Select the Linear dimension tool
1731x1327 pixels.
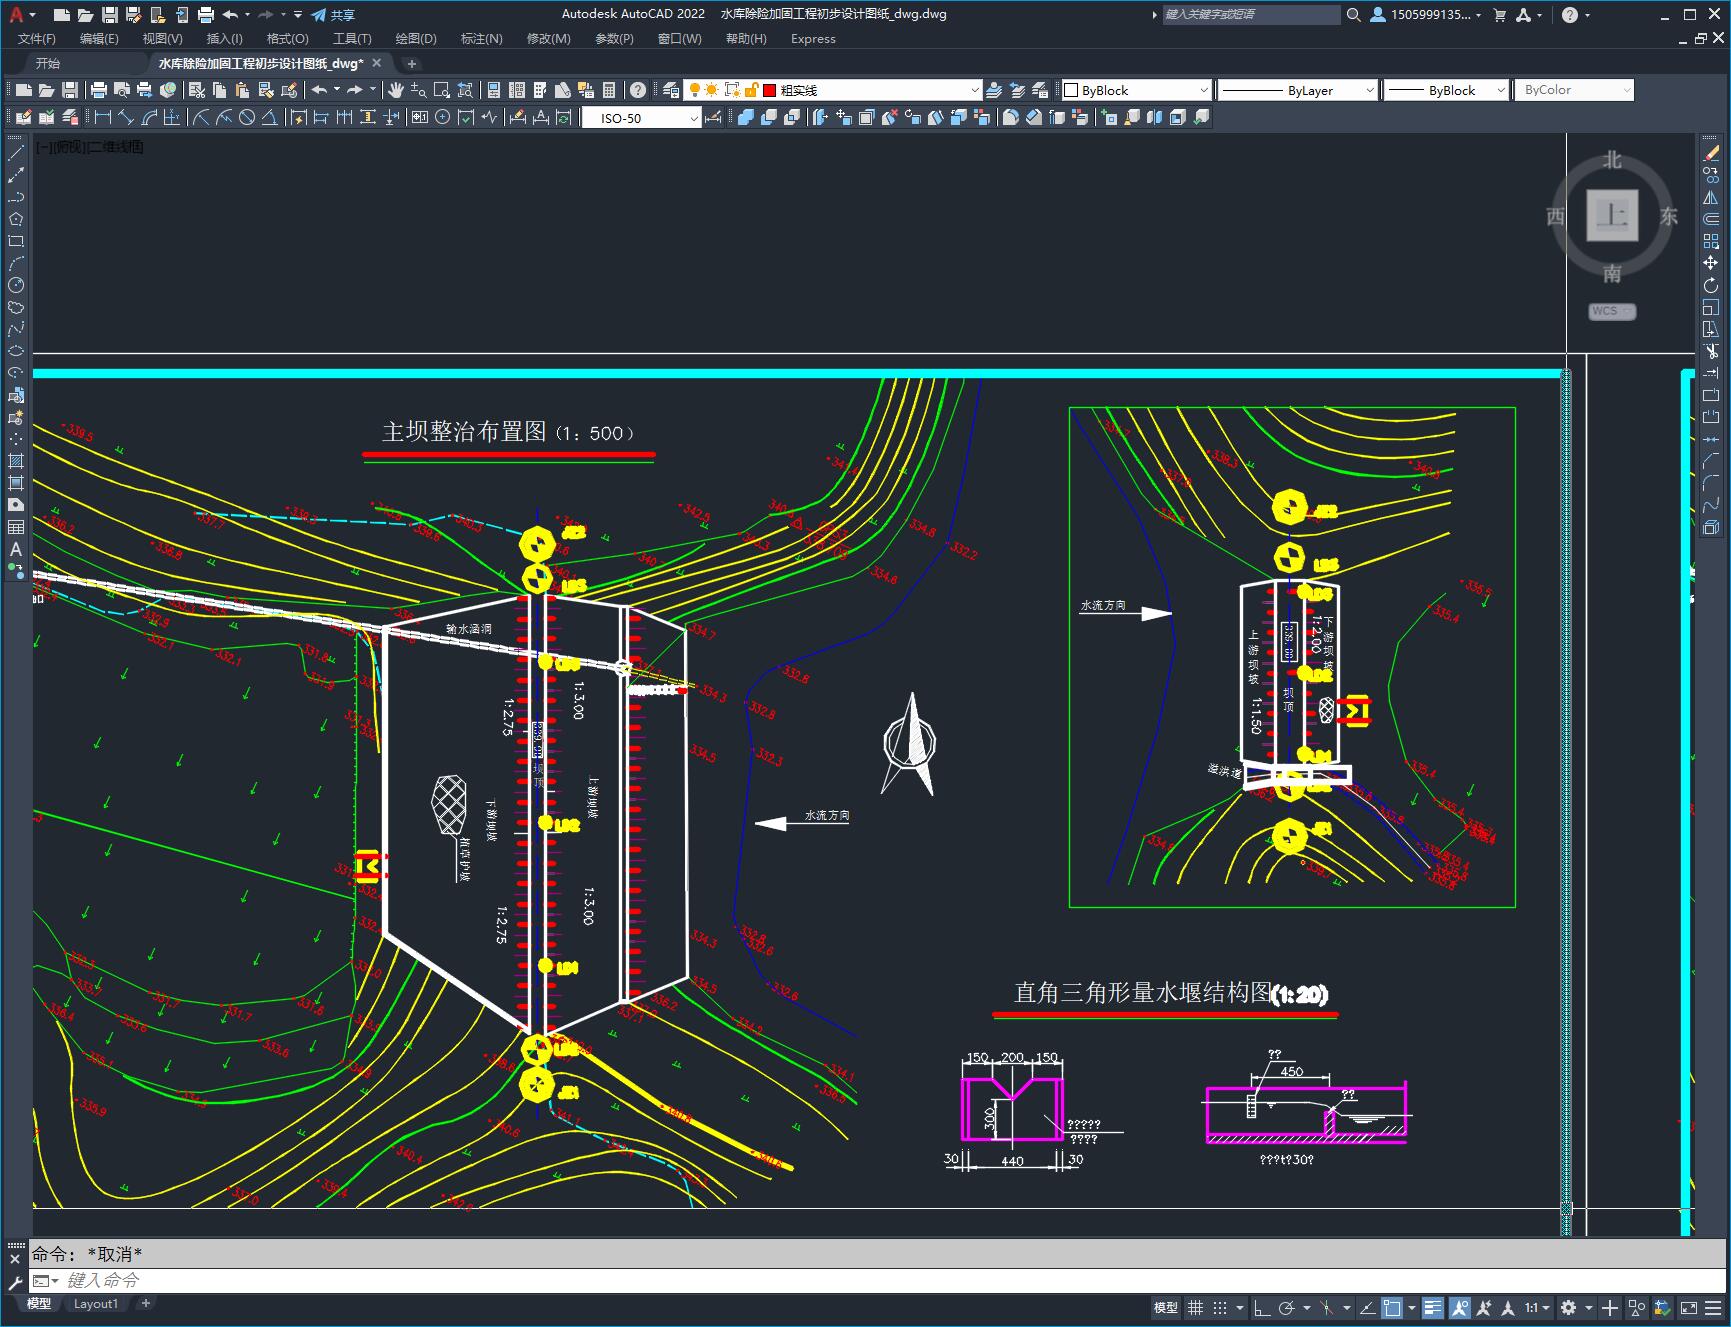tap(102, 118)
